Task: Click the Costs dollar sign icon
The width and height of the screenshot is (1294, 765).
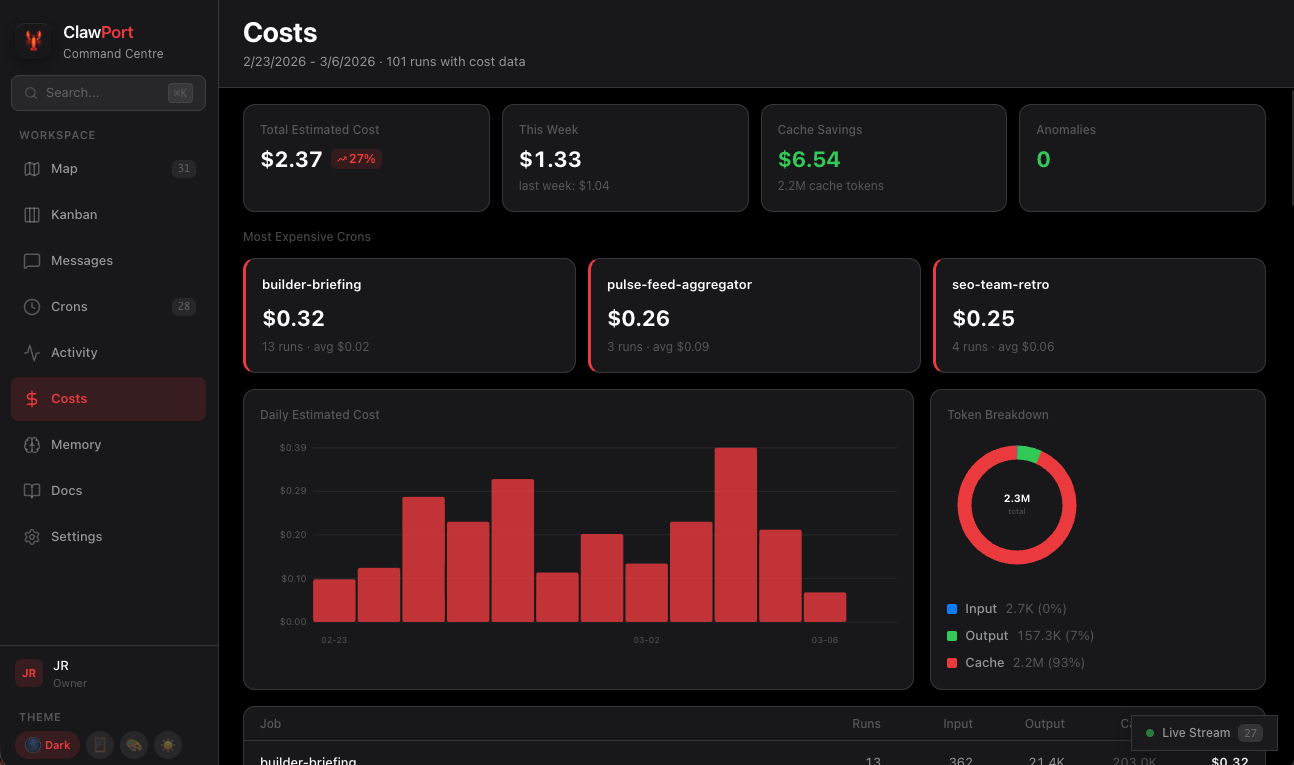Action: [x=31, y=398]
